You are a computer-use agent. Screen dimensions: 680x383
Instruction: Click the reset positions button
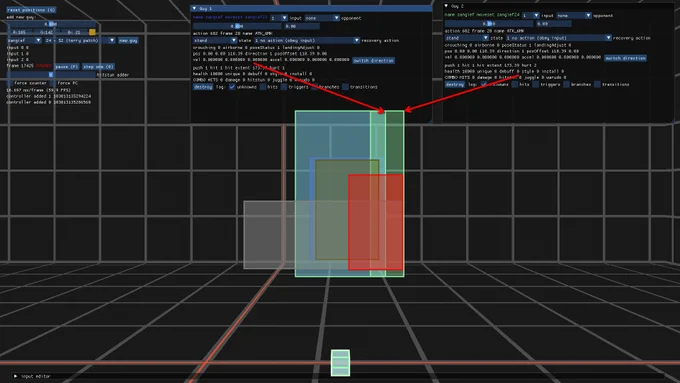click(31, 10)
